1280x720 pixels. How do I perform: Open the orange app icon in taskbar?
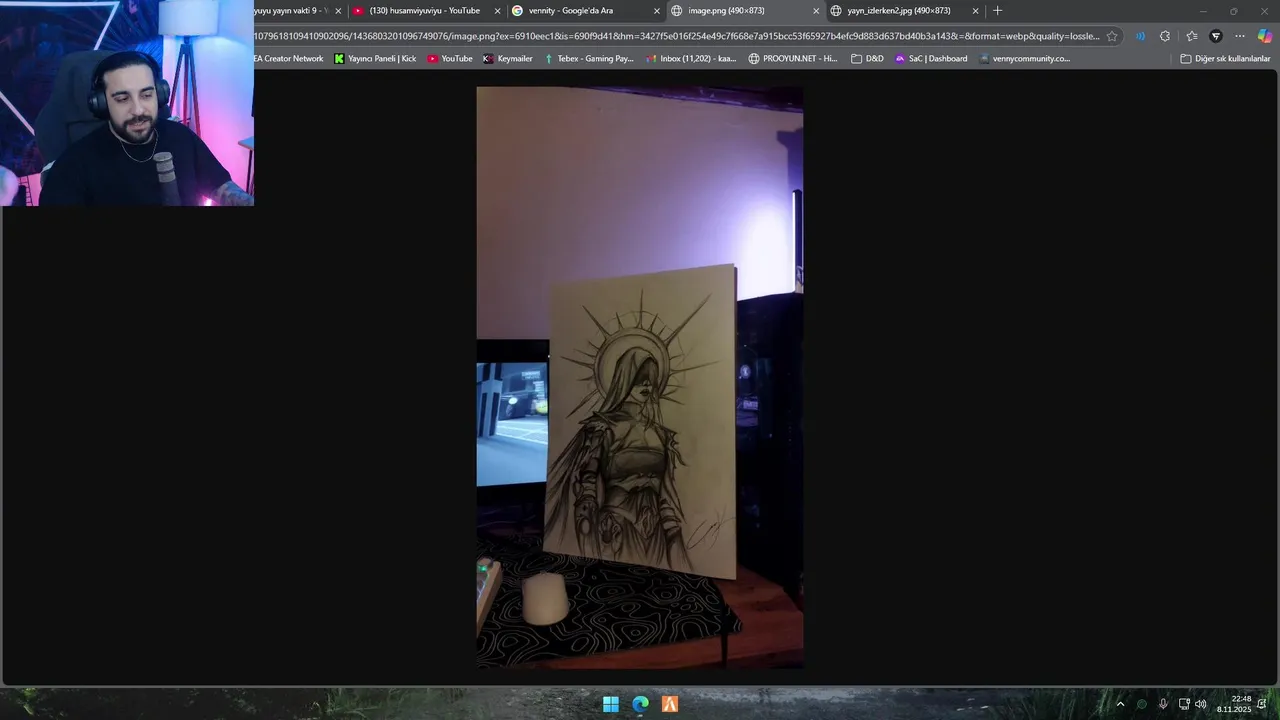[x=670, y=704]
